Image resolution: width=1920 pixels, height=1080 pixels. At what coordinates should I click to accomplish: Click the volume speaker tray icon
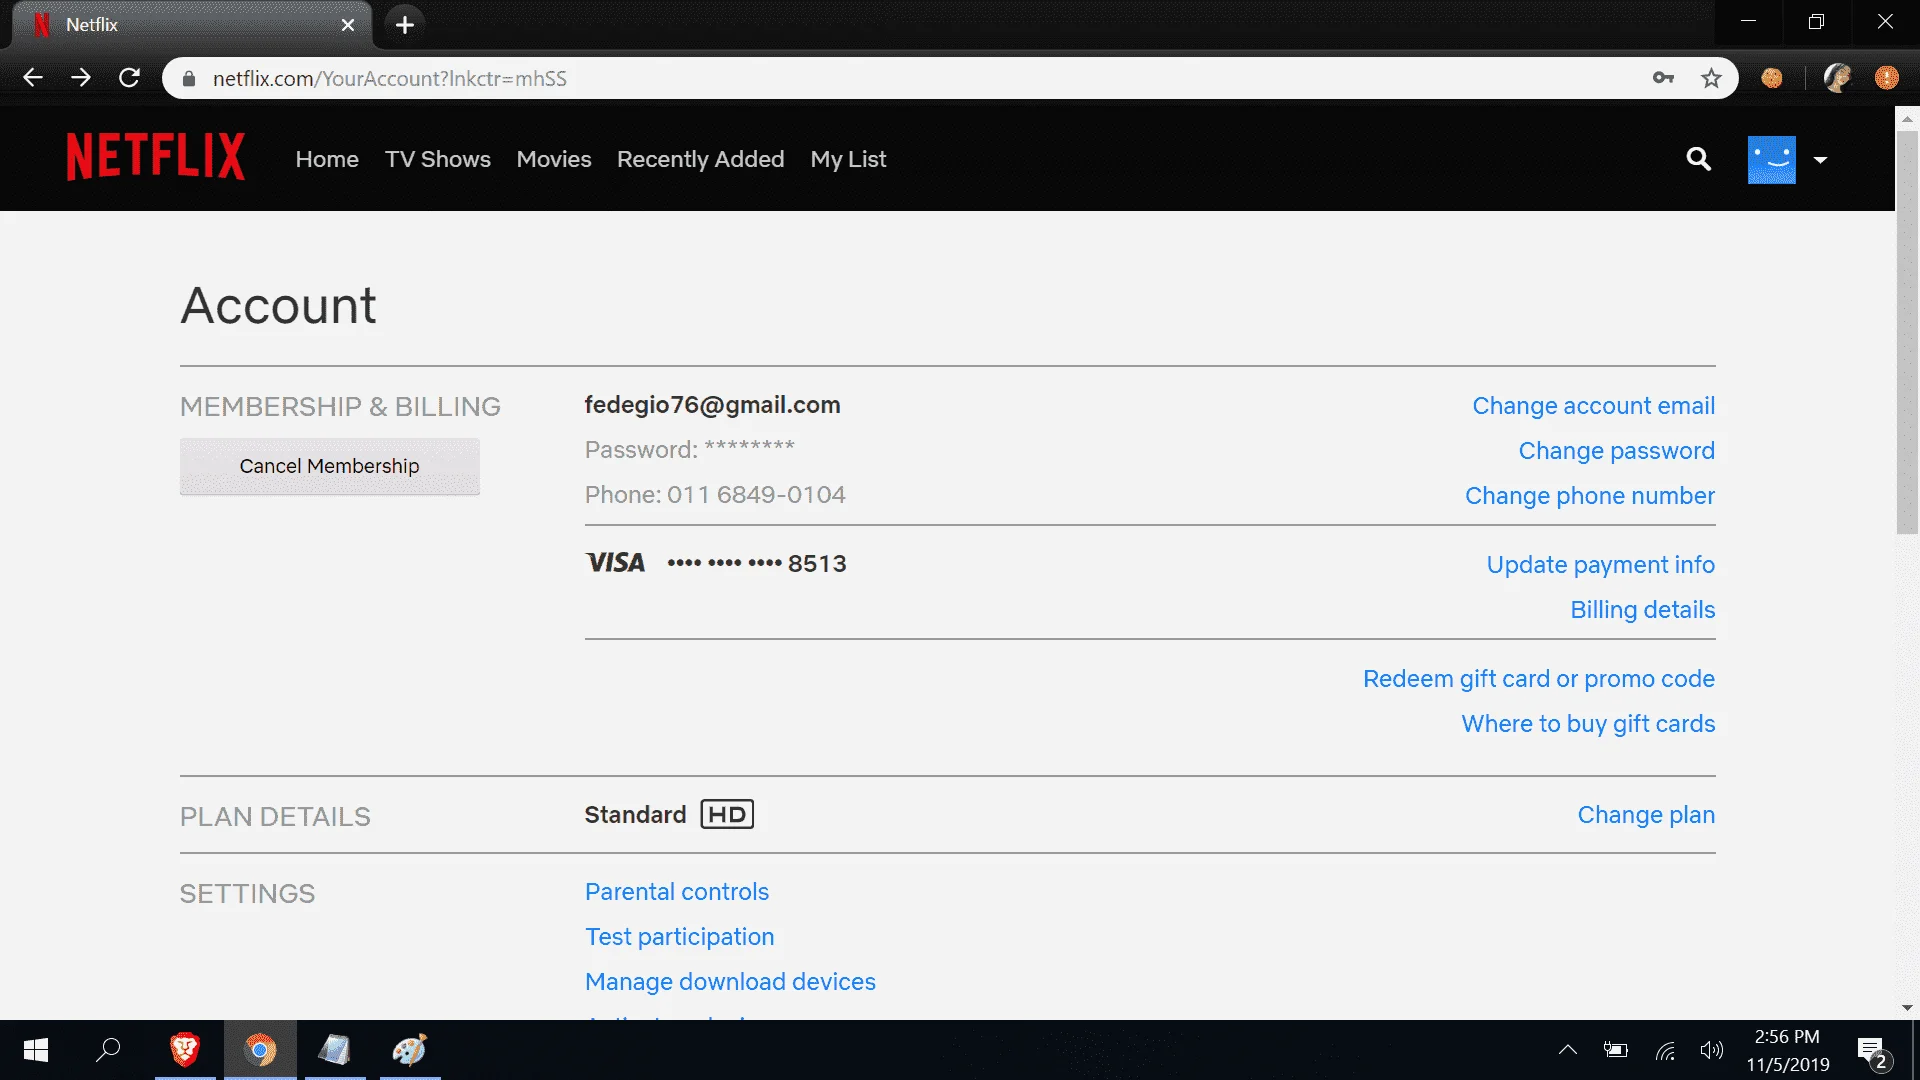(x=1712, y=1050)
